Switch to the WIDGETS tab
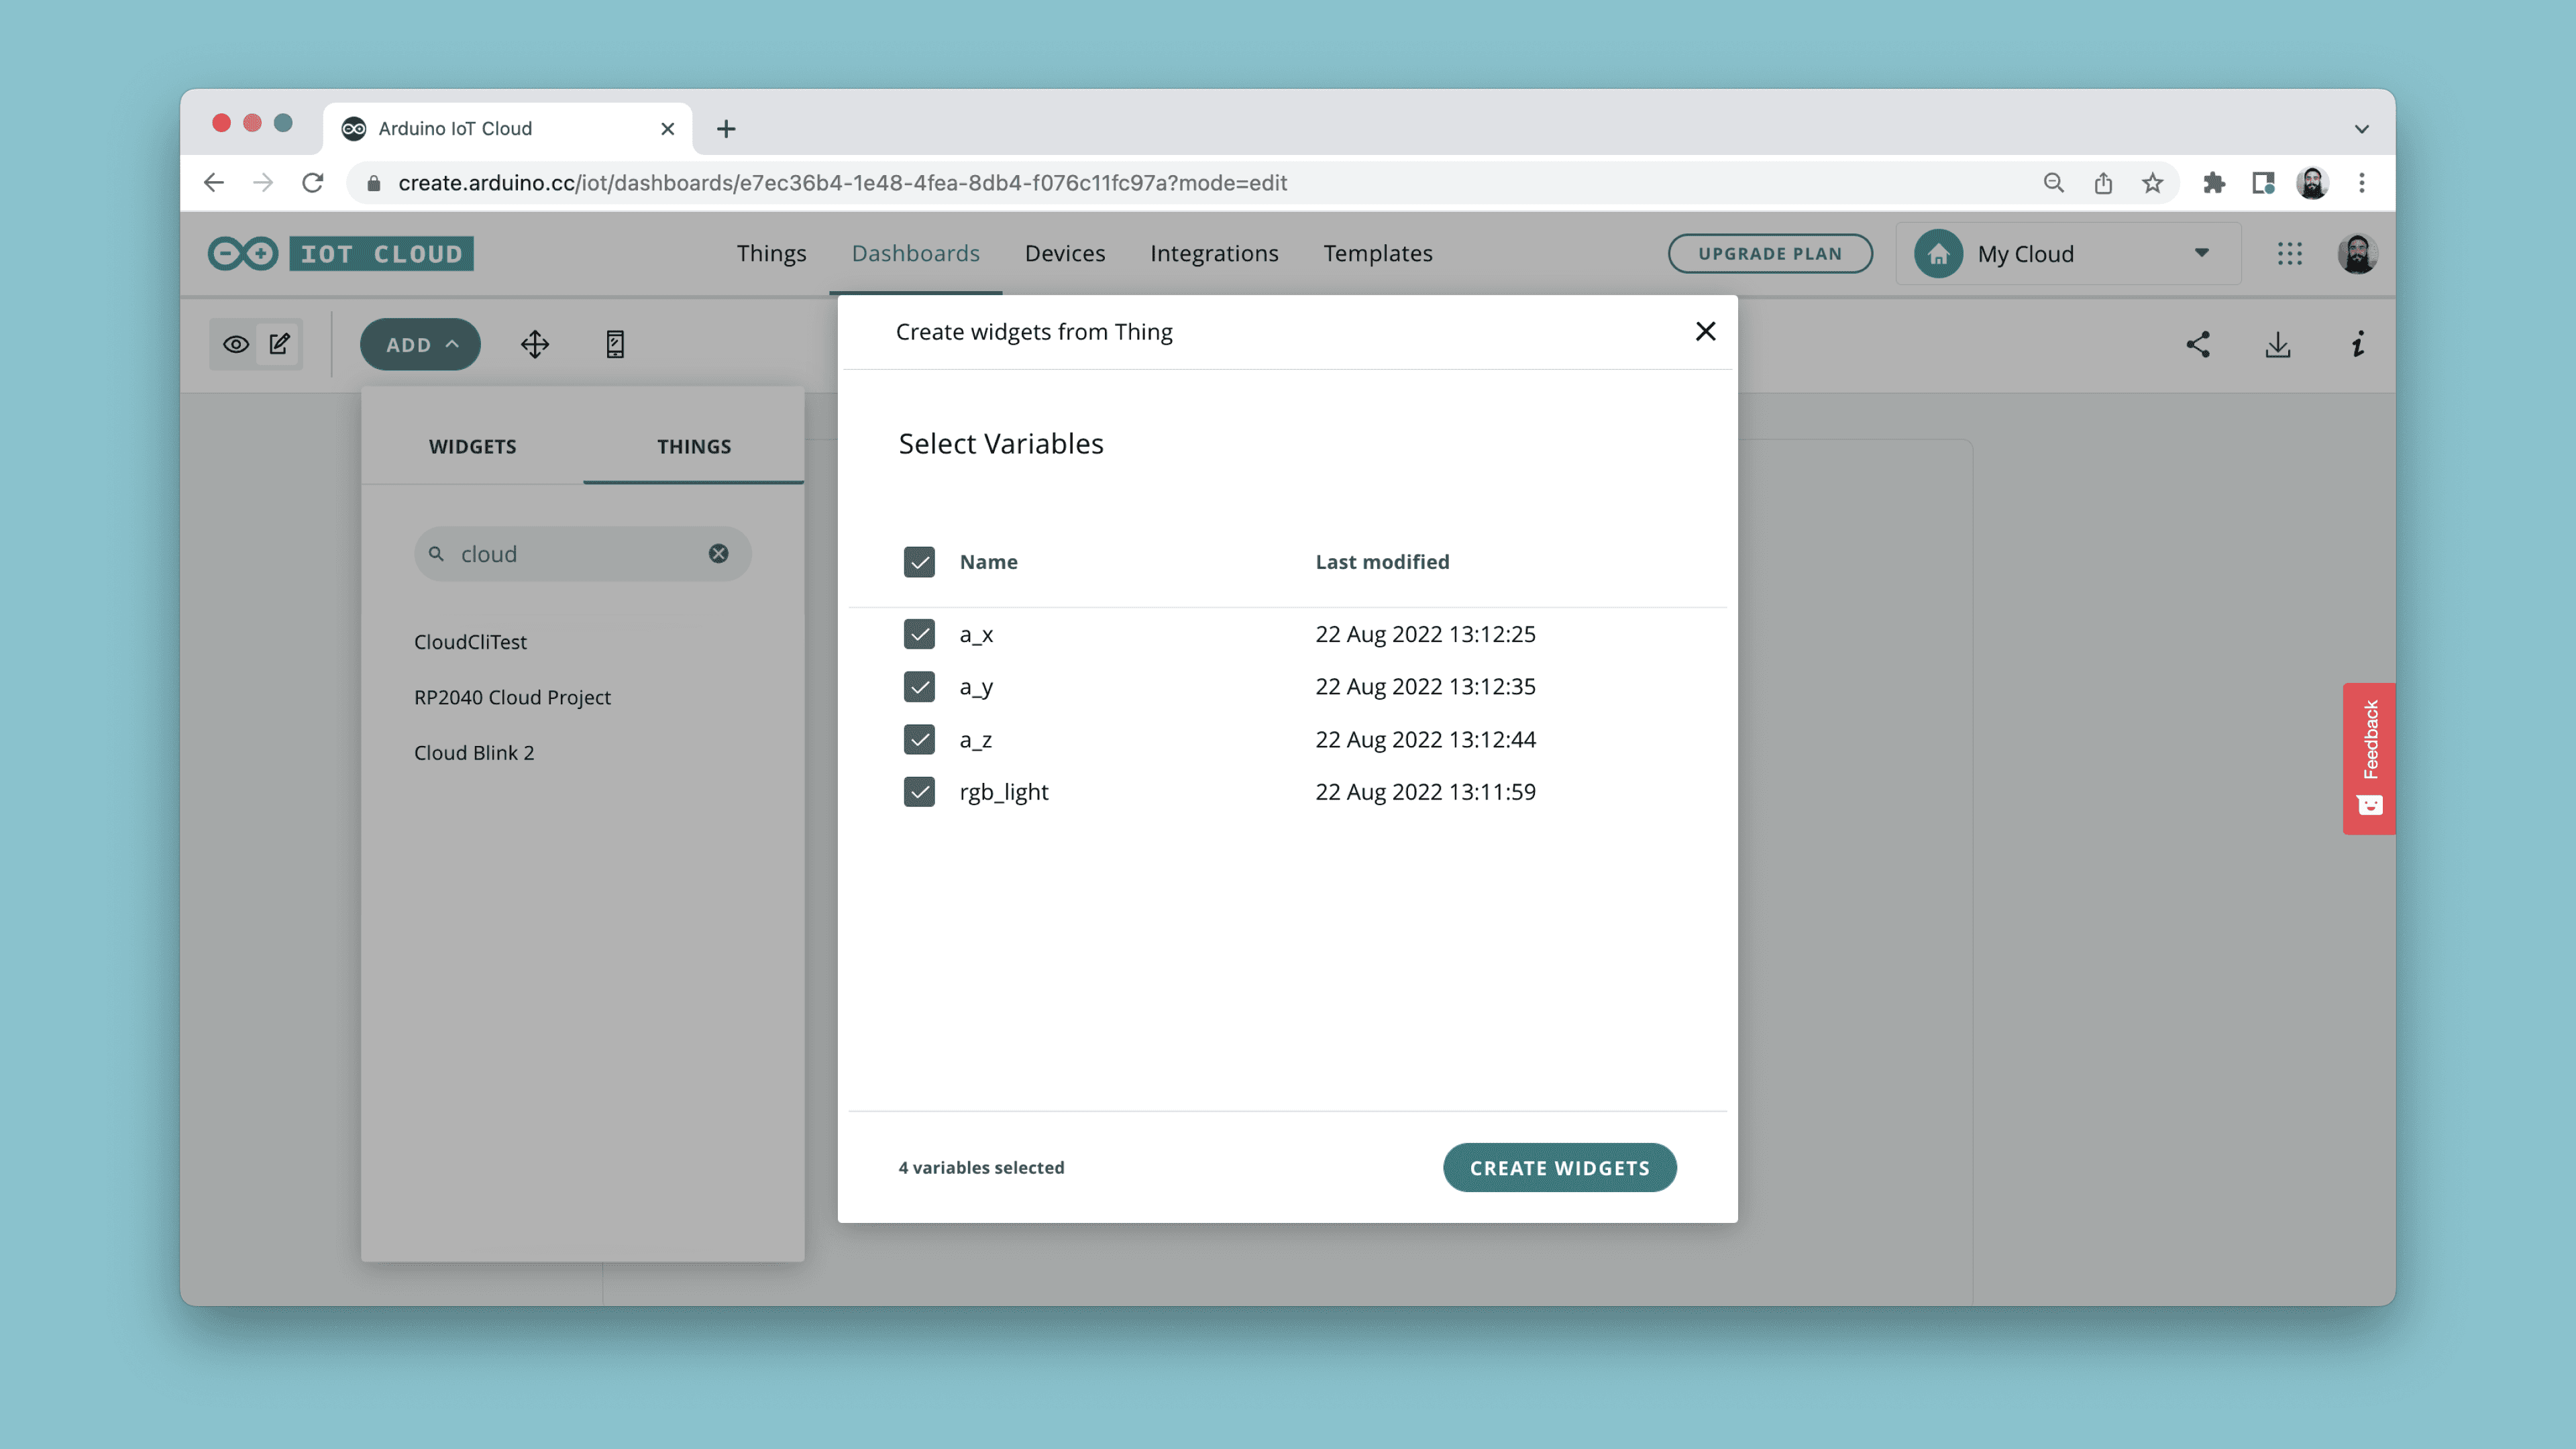This screenshot has height=1449, width=2576. click(472, 447)
